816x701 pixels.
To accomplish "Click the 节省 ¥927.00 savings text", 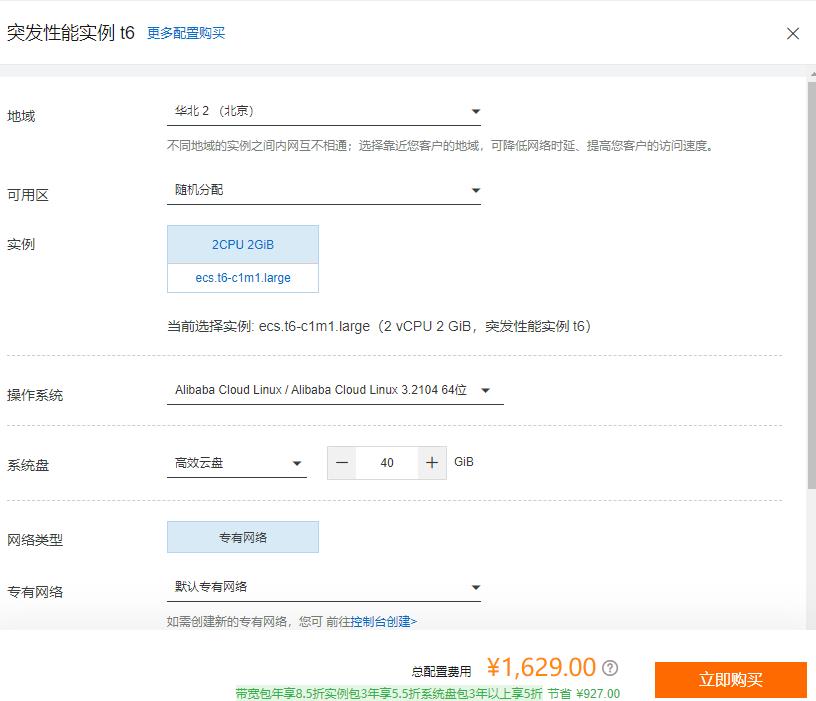I will pyautogui.click(x=583, y=694).
